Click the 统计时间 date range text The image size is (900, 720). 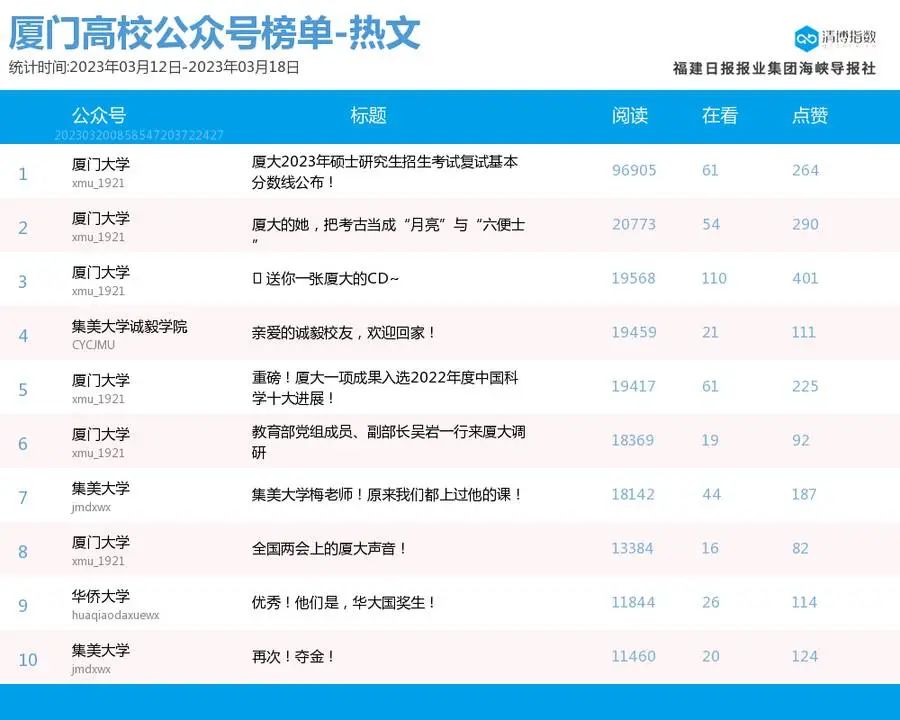point(154,67)
